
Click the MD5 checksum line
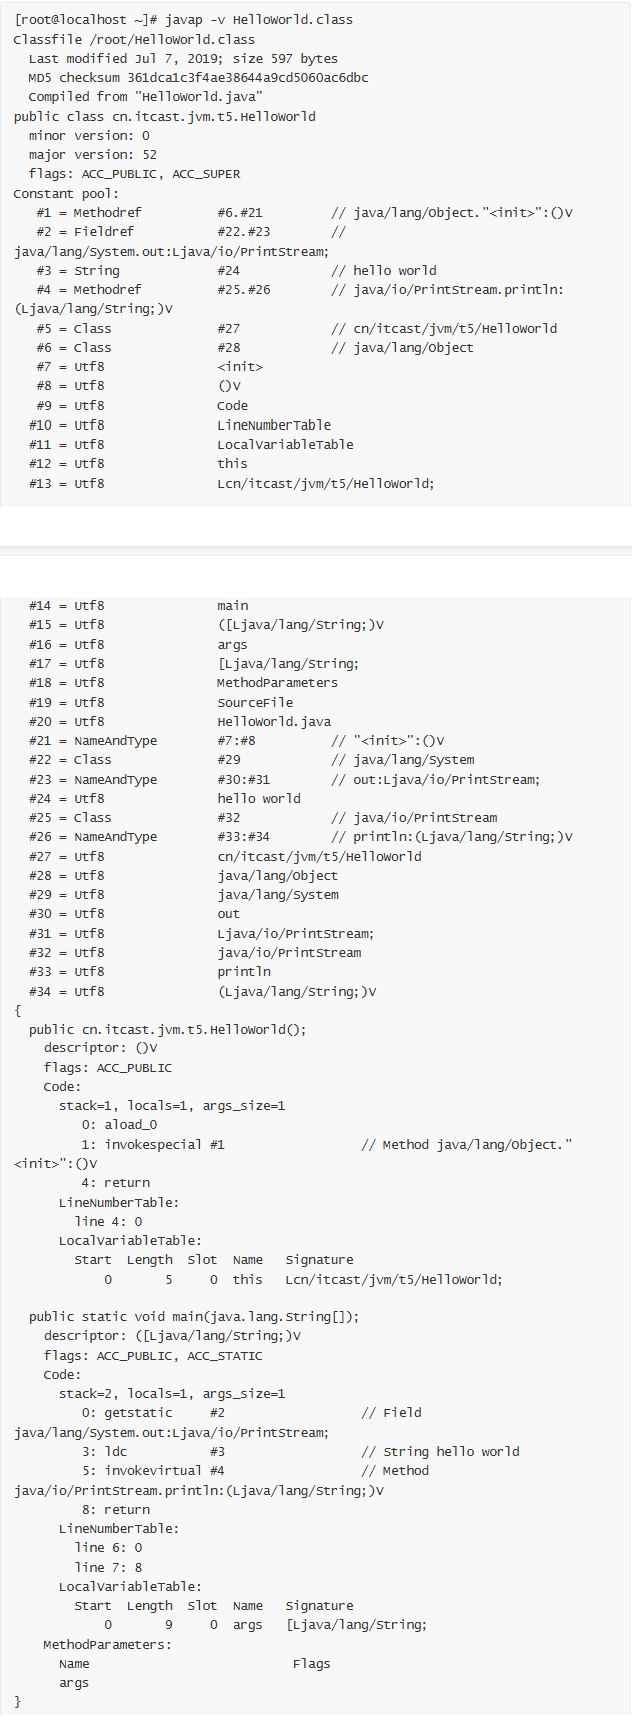click(198, 78)
